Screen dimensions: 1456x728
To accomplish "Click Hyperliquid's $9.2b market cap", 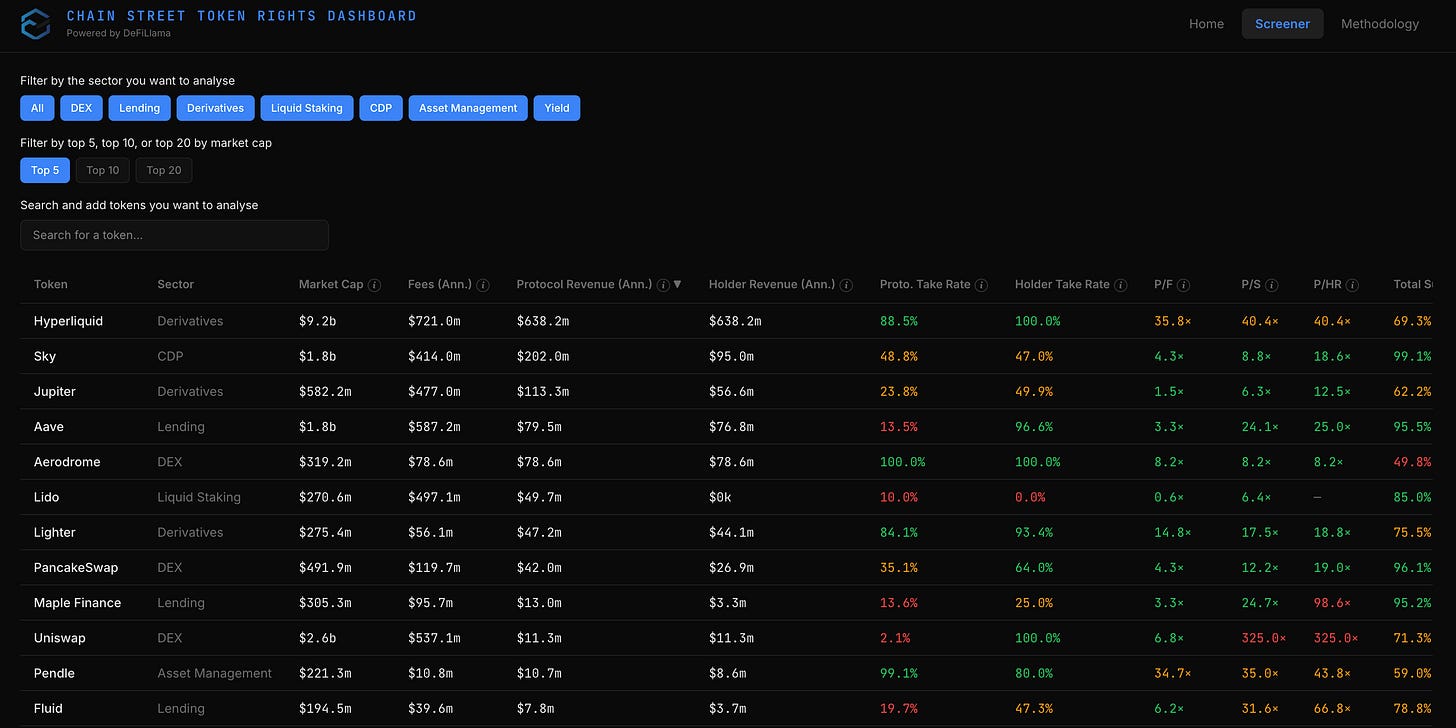I will point(317,321).
